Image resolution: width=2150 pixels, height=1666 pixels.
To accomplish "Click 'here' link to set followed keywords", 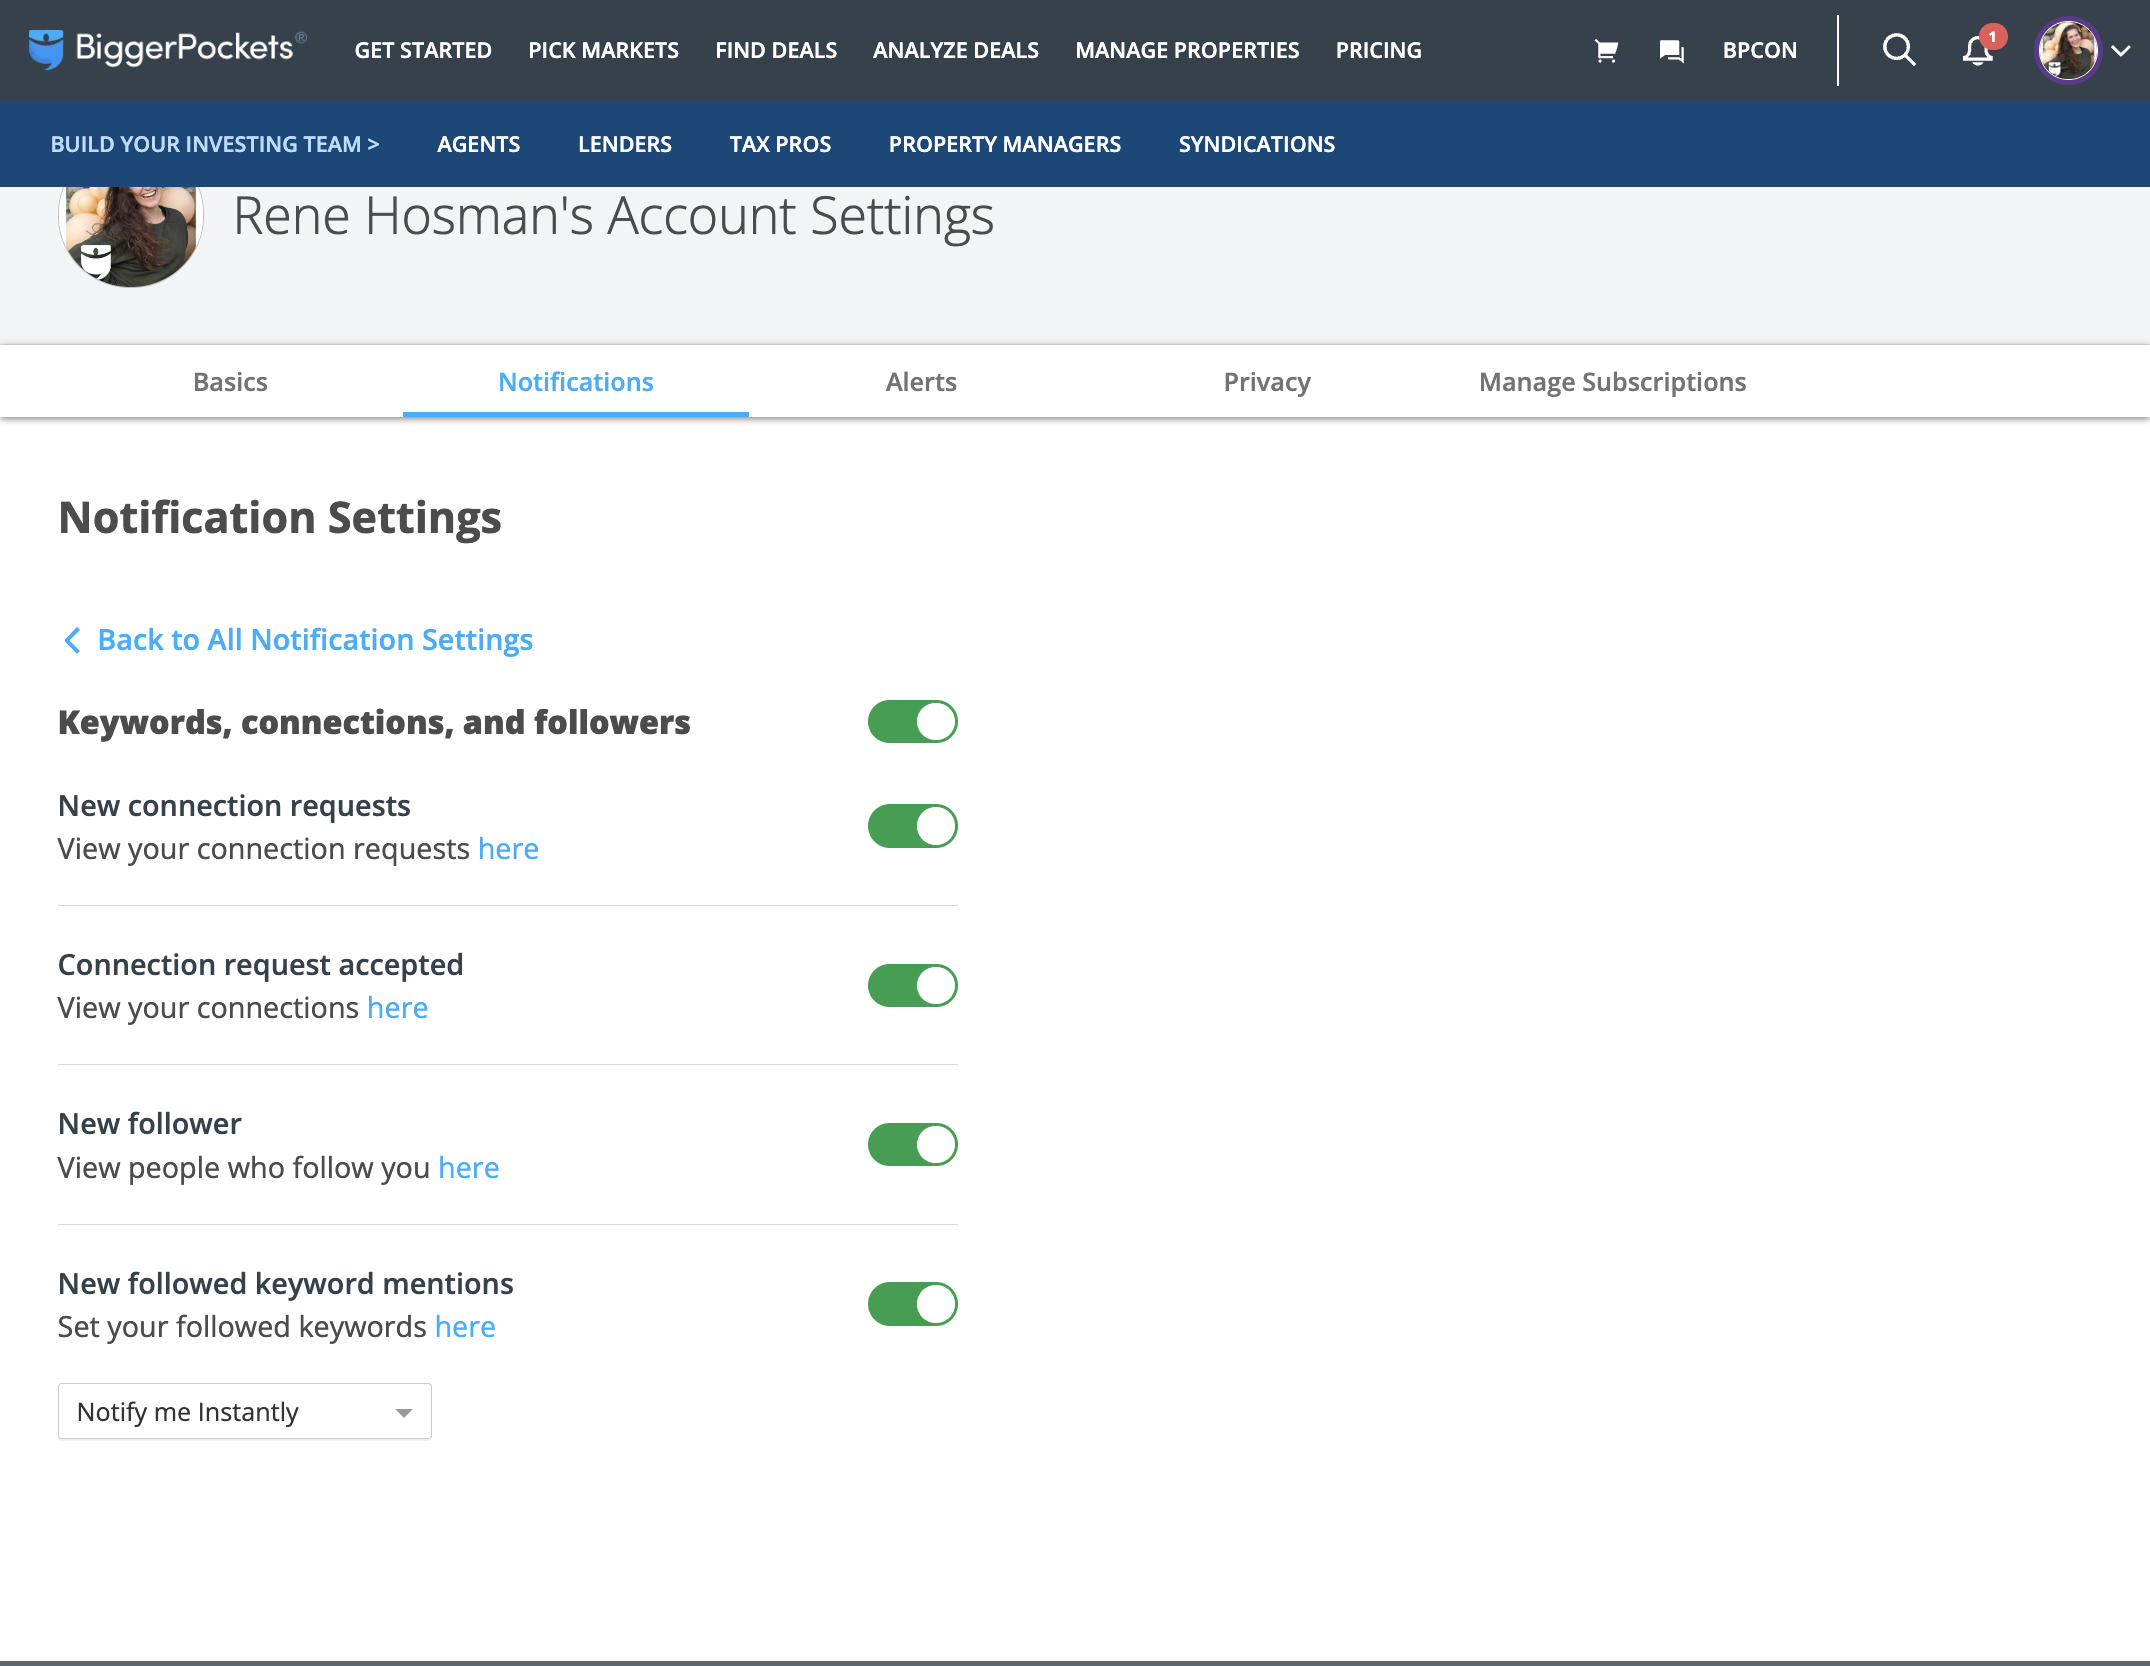I will click(x=465, y=1327).
